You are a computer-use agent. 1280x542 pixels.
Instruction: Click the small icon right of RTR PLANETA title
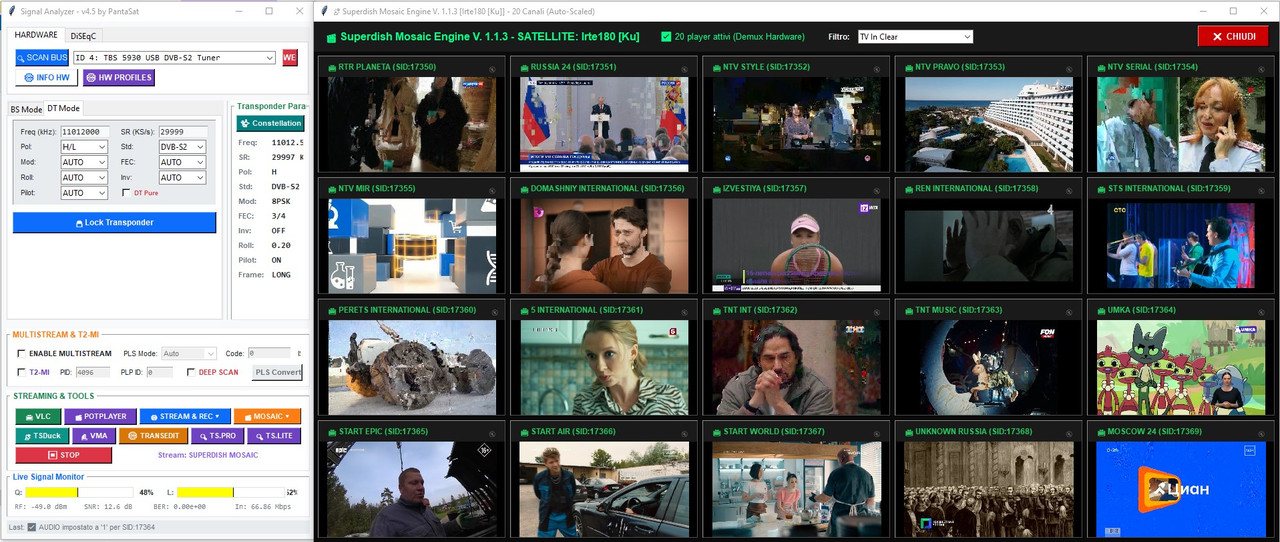pyautogui.click(x=491, y=69)
